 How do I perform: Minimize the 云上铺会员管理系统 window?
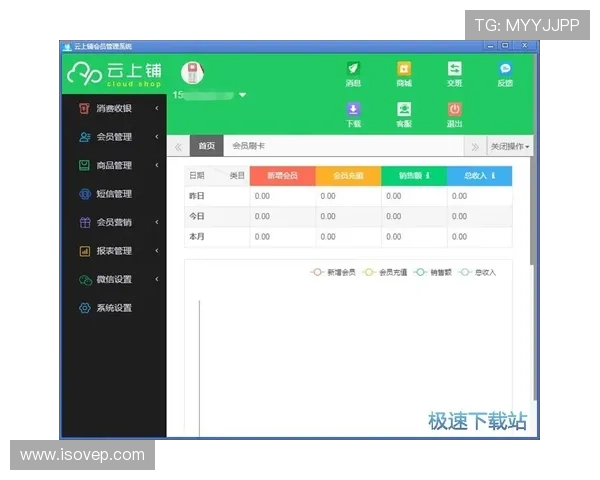491,46
